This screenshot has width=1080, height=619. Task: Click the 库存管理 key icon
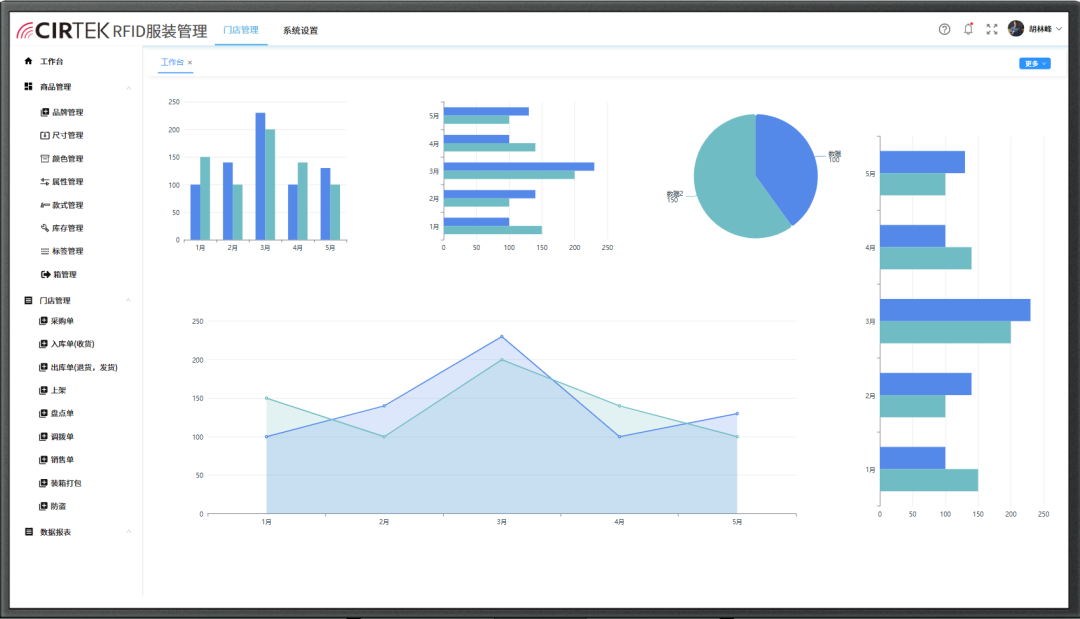tap(44, 228)
